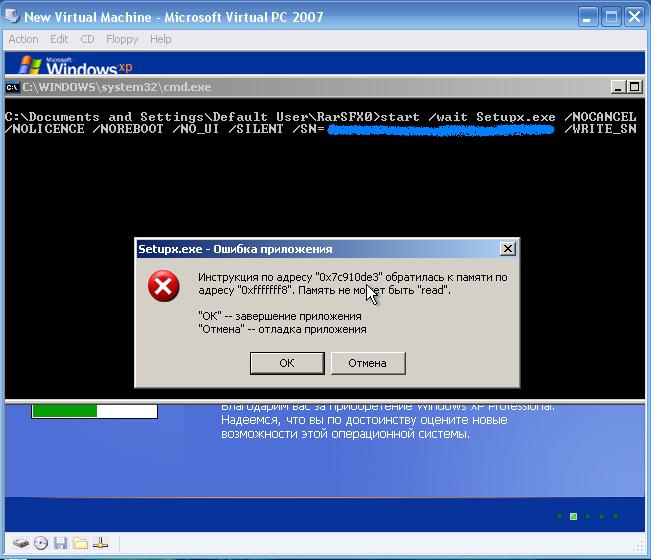Minimize the cmd.exe window
The width and height of the screenshot is (651, 560).
point(618,87)
